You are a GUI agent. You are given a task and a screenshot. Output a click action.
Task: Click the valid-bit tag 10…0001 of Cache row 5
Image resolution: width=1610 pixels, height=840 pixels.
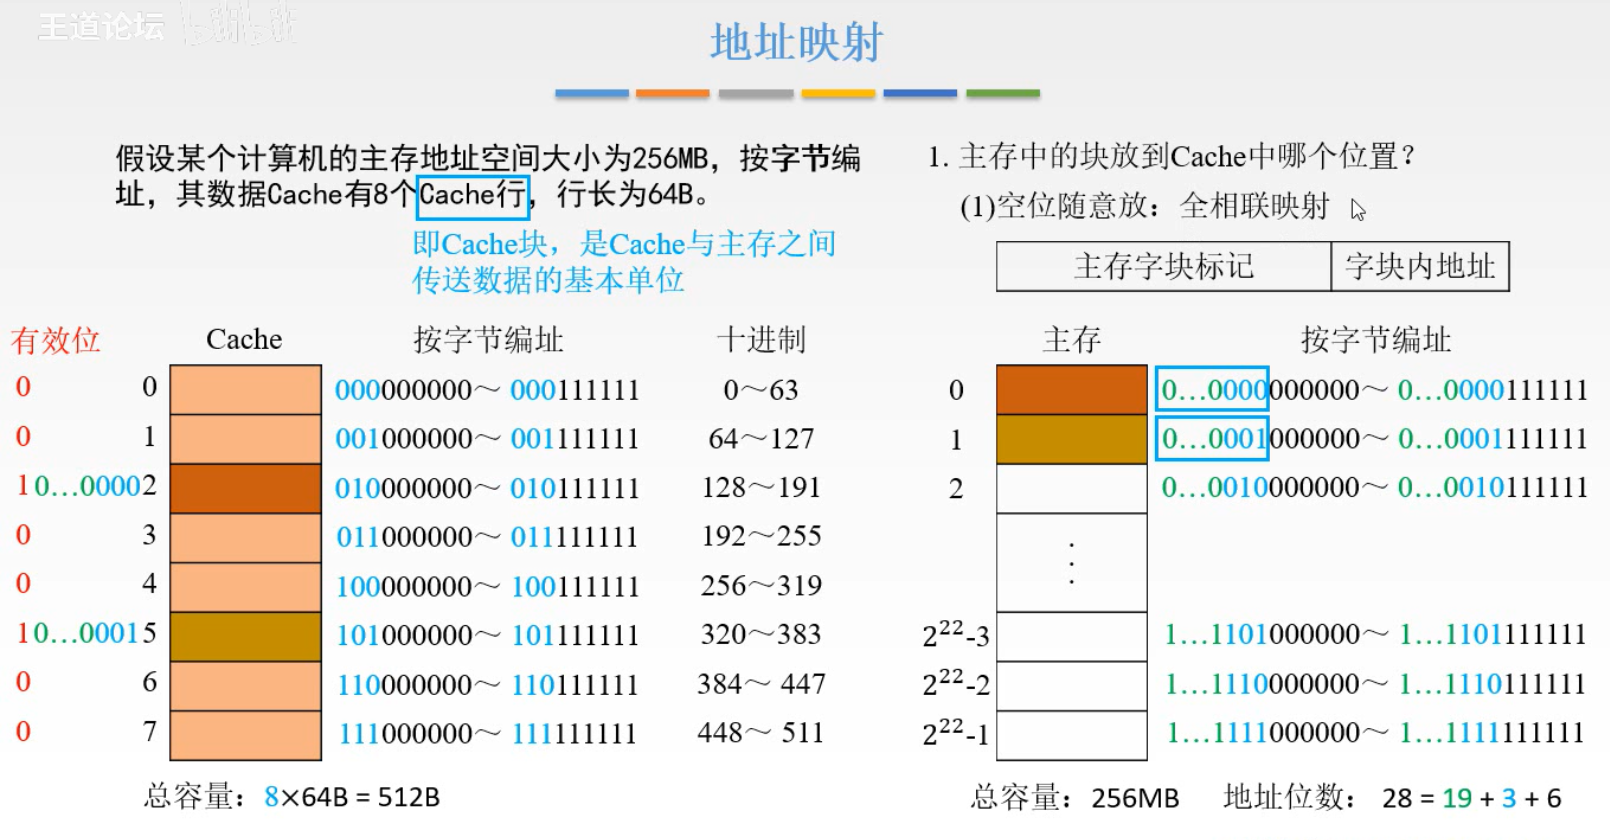coord(77,633)
